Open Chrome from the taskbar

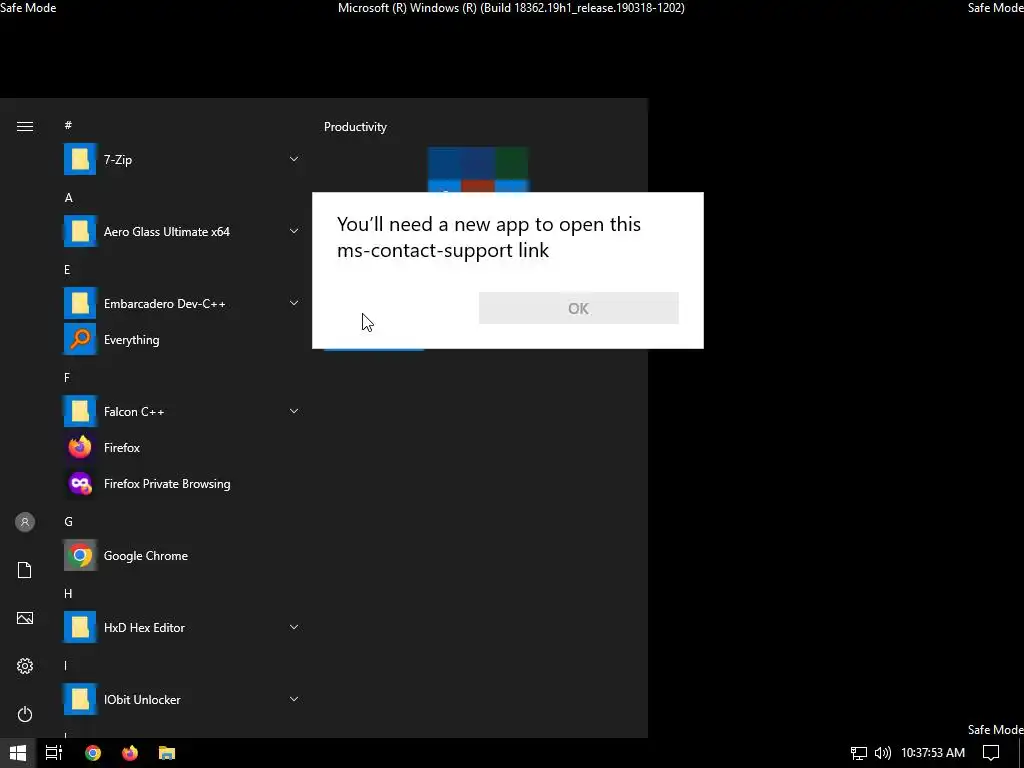click(93, 753)
